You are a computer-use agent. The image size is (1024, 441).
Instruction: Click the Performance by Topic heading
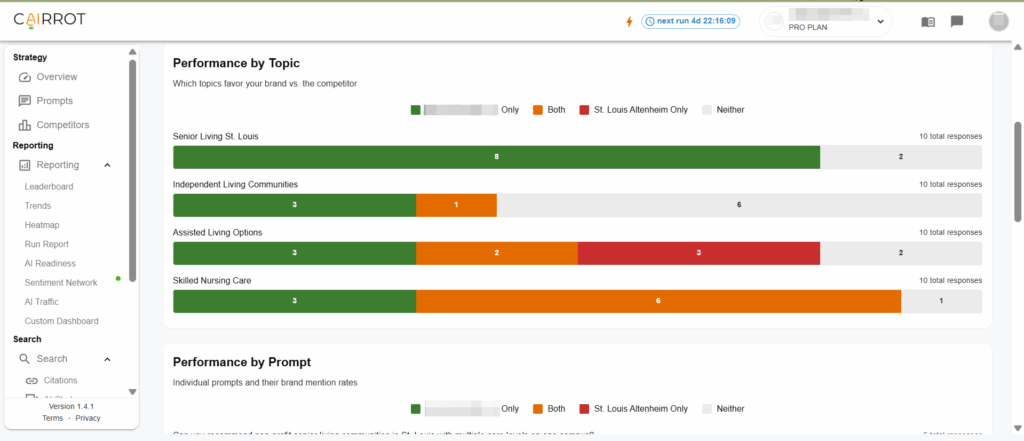236,63
